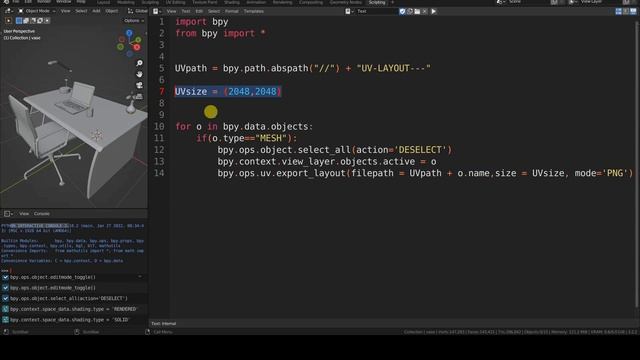Open the text editor Text menu
The height and width of the screenshot is (360, 640).
(x=186, y=11)
